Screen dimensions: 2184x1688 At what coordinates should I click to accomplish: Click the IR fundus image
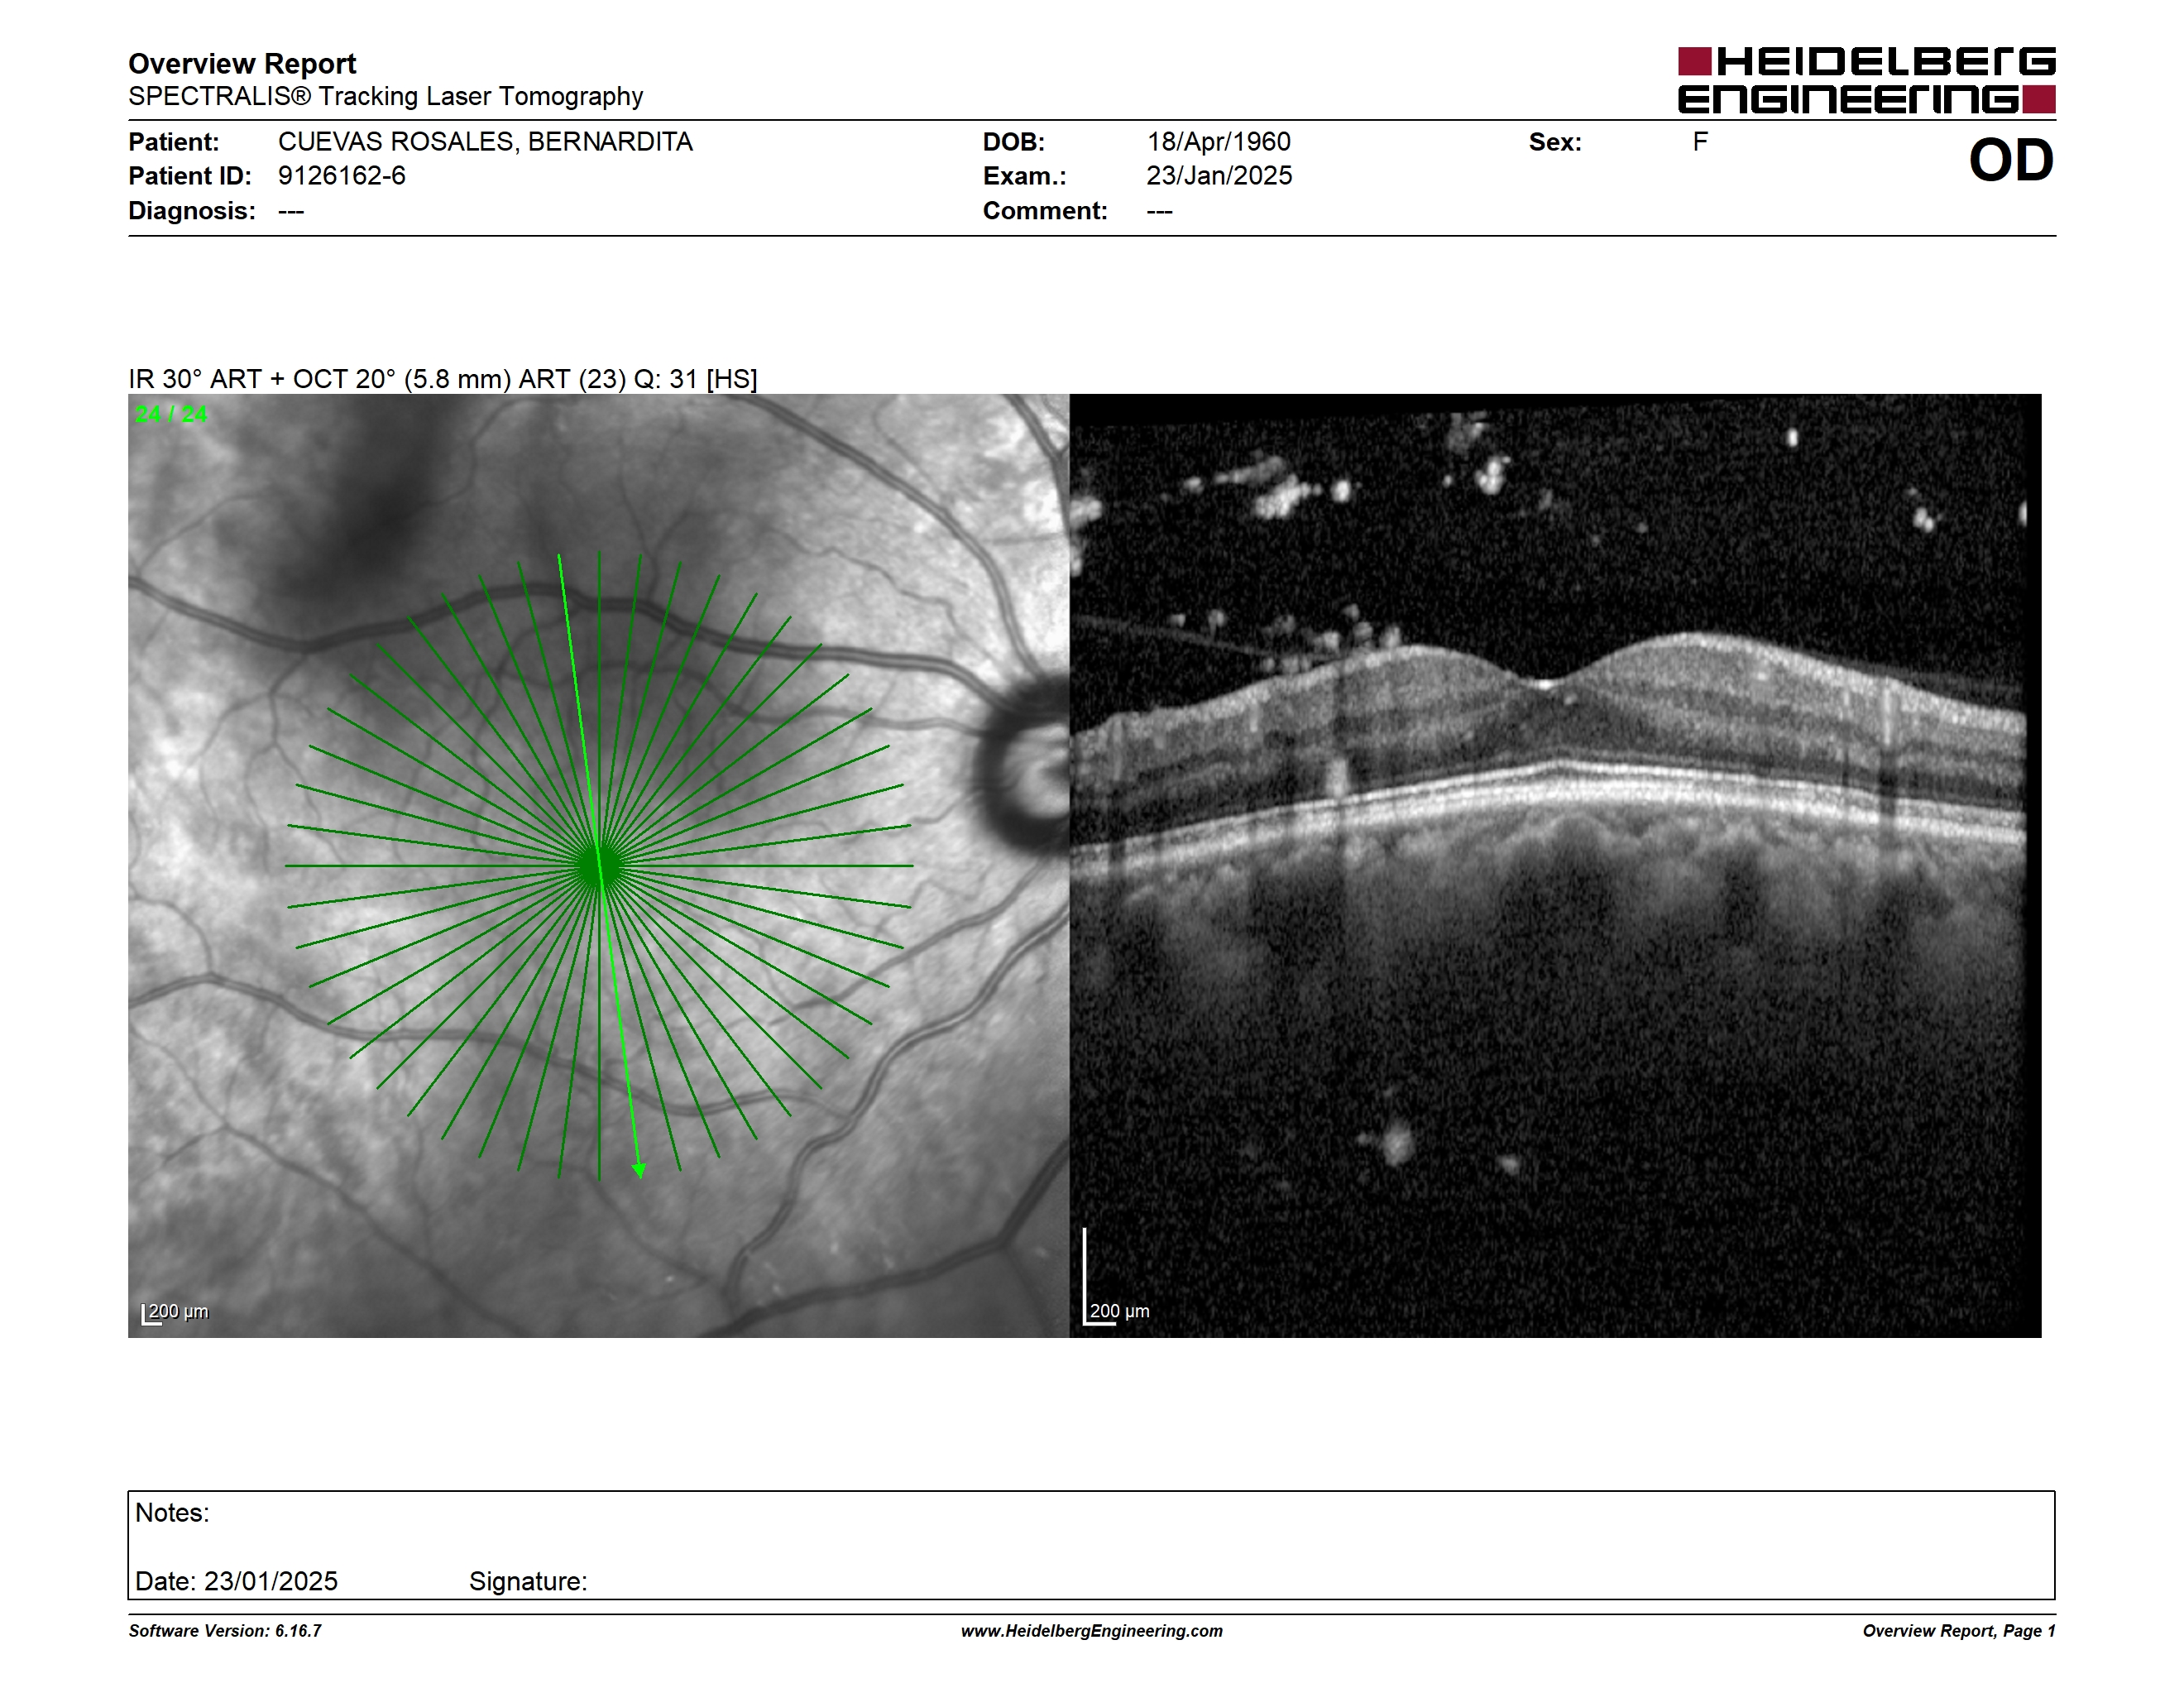(598, 865)
